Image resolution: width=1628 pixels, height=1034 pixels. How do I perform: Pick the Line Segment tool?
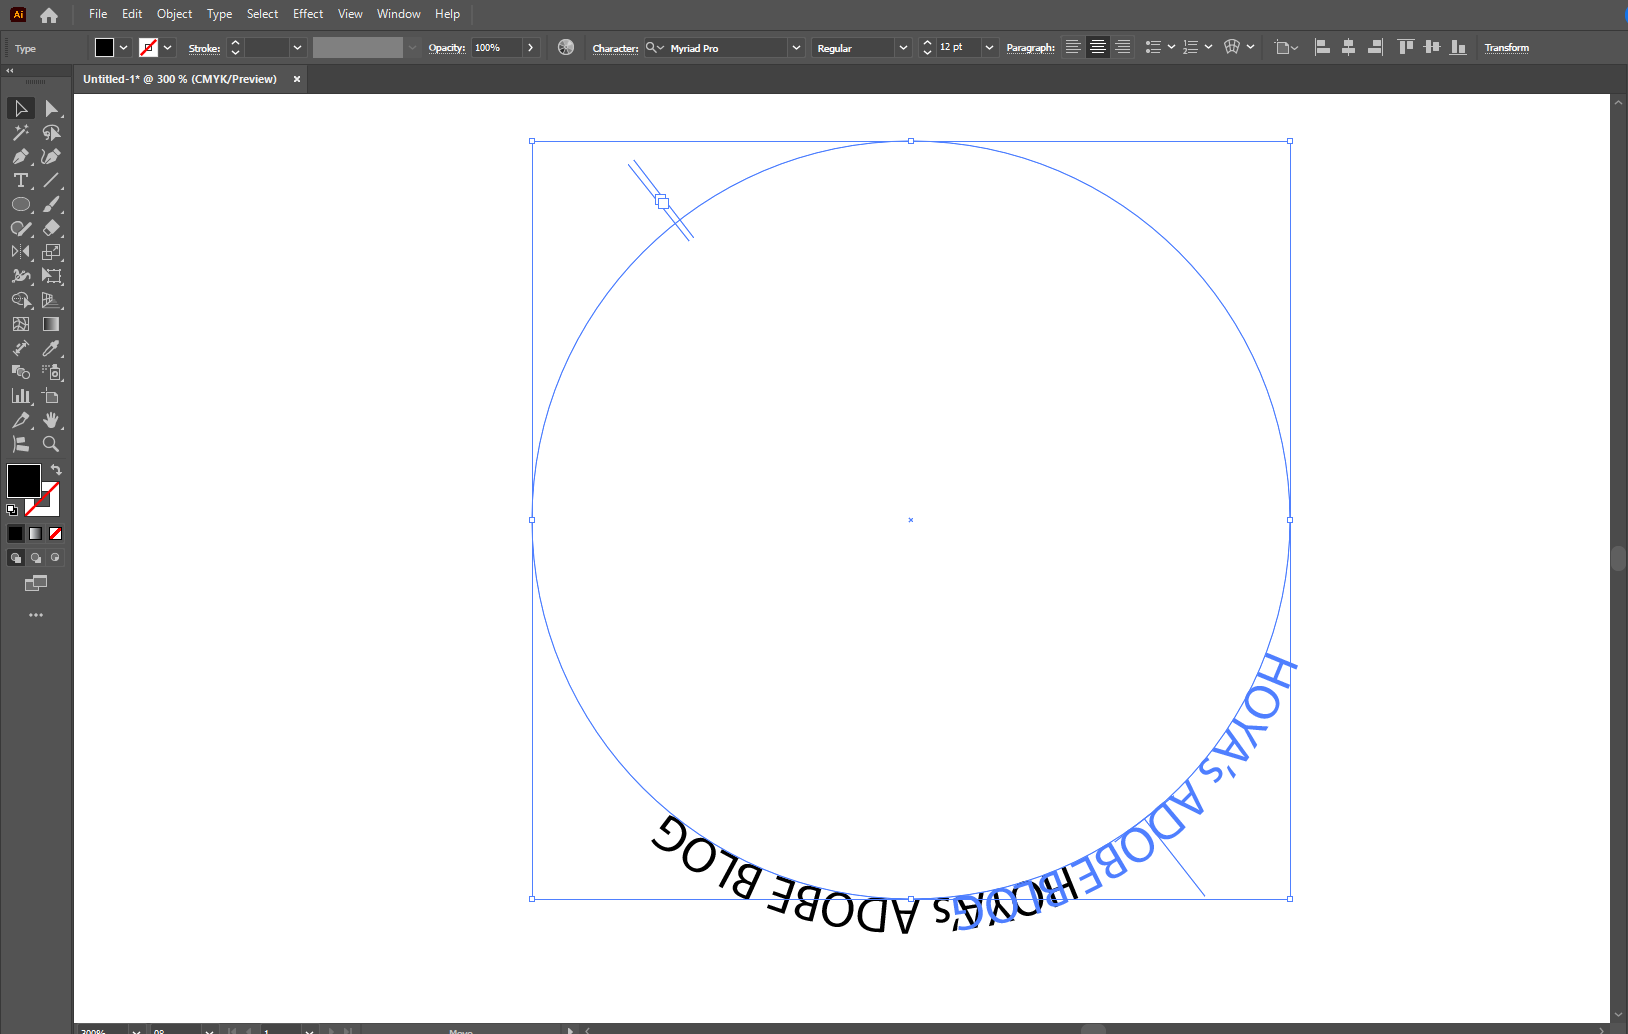tap(51, 180)
